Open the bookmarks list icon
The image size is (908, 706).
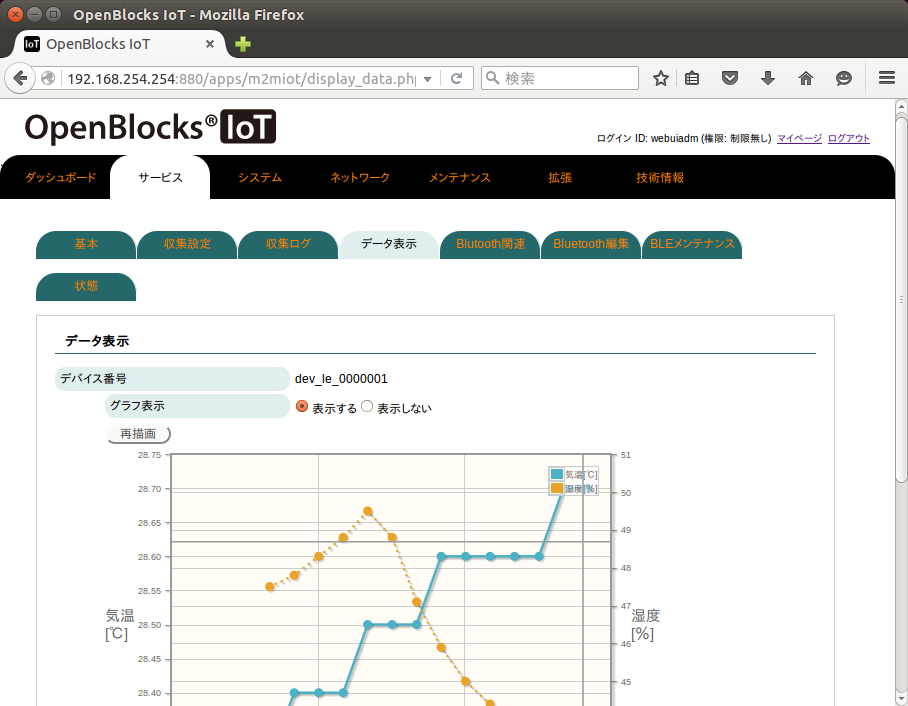tap(692, 78)
